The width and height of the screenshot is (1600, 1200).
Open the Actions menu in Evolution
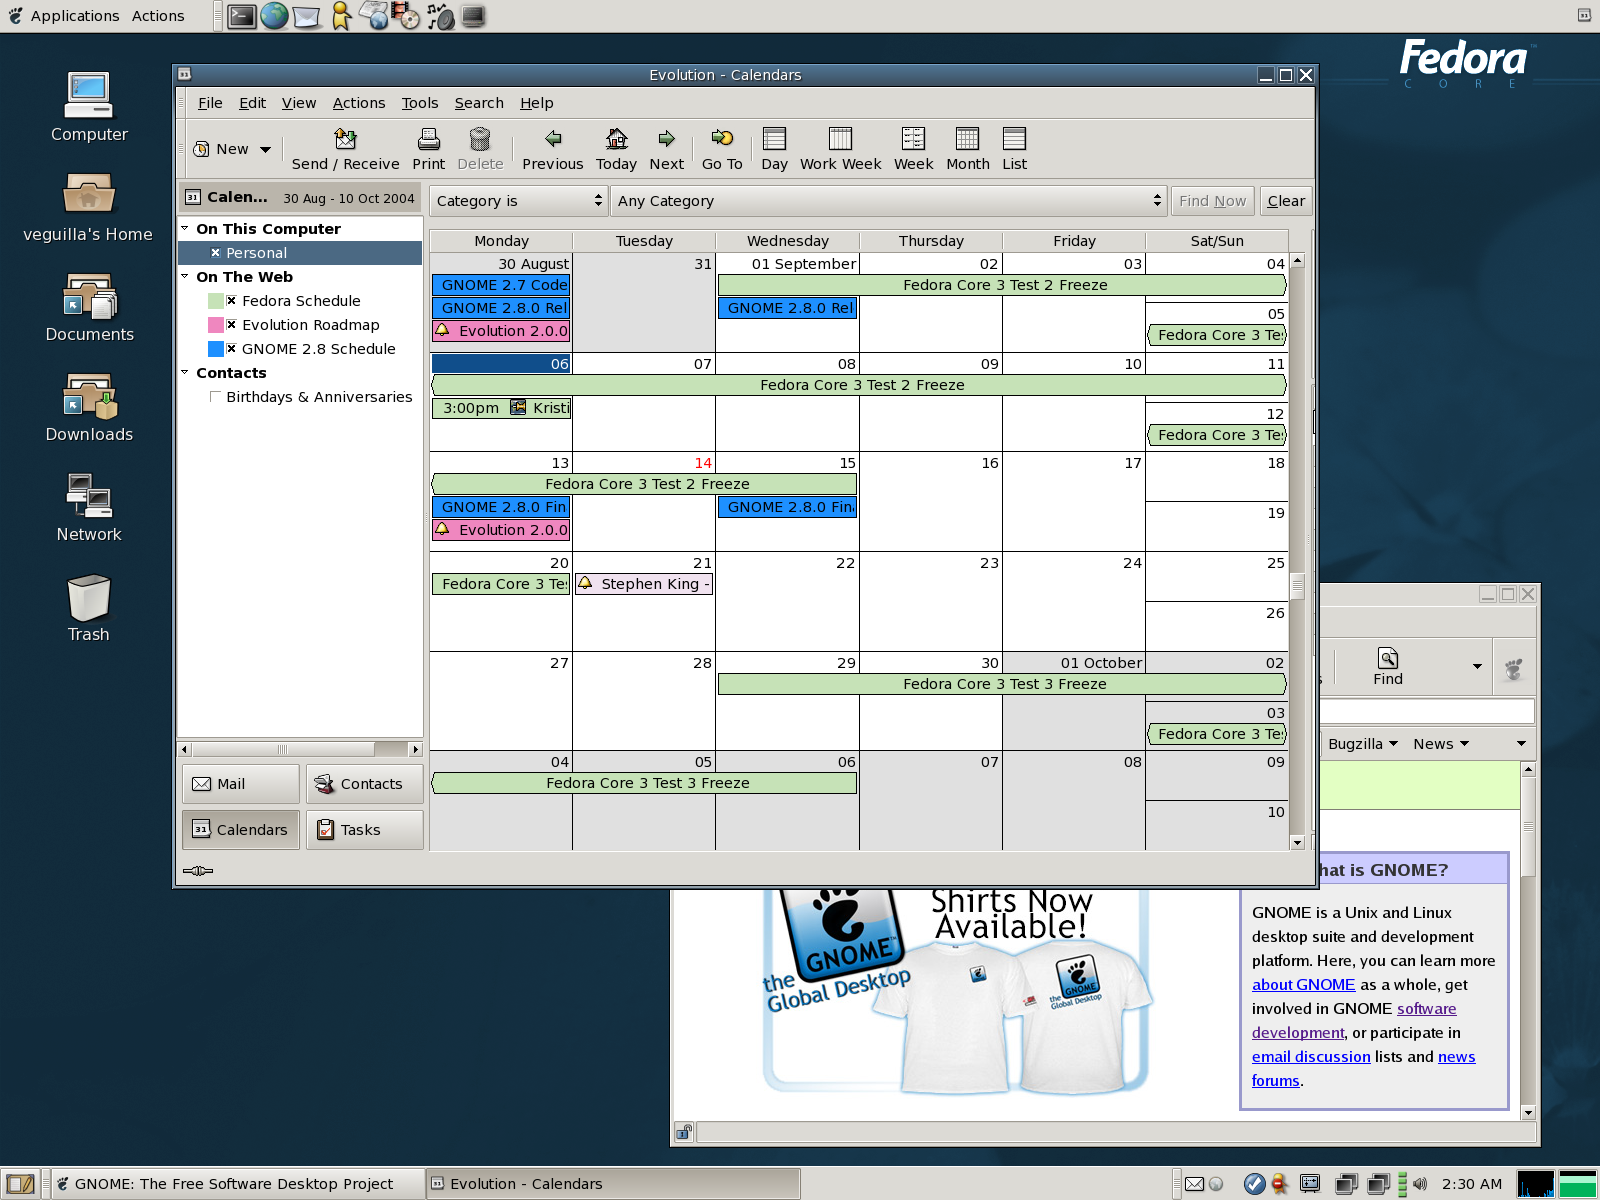pos(358,103)
